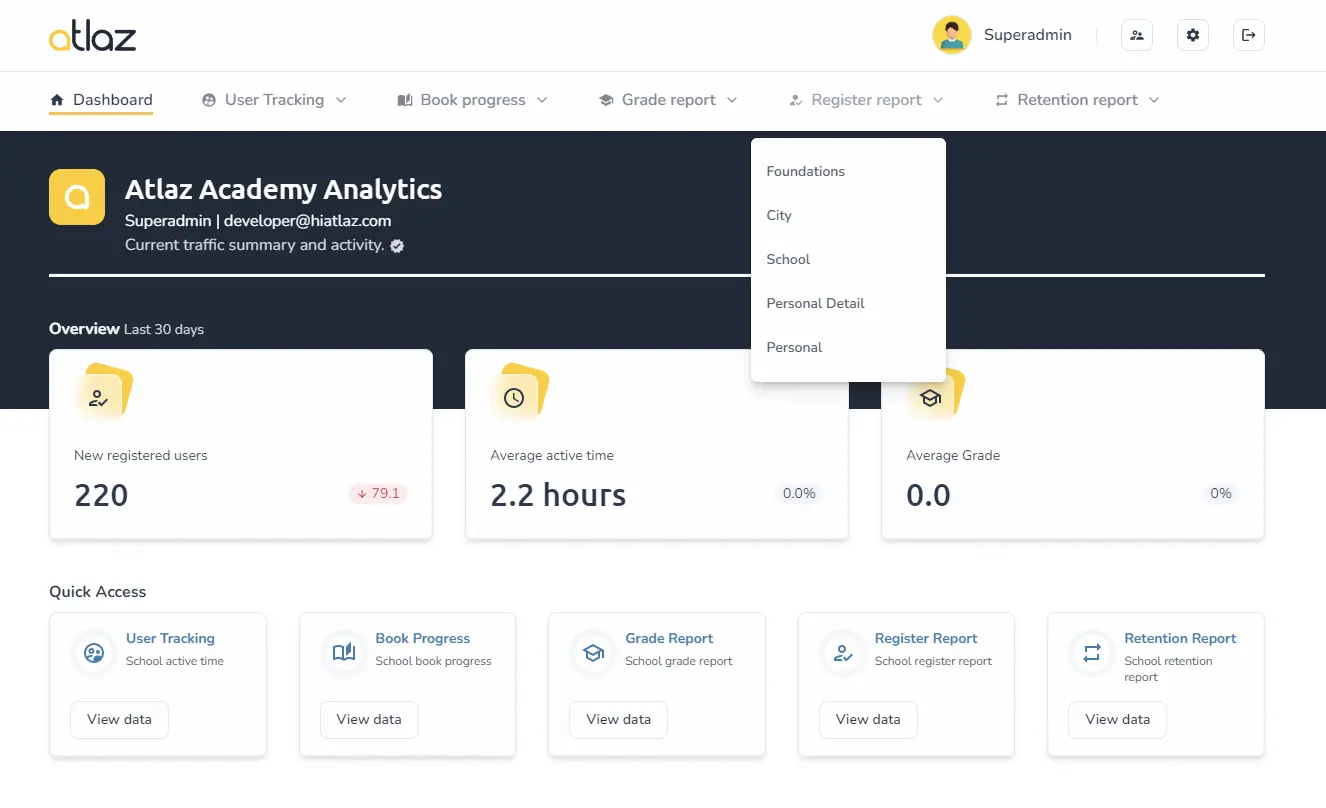Click View data under User Tracking
The height and width of the screenshot is (808, 1326).
tap(119, 719)
